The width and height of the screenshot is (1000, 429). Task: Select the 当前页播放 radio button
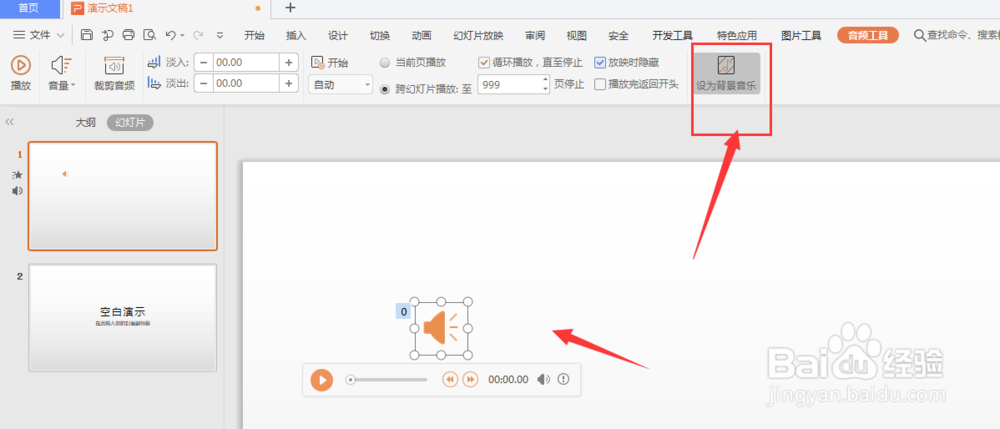(385, 63)
